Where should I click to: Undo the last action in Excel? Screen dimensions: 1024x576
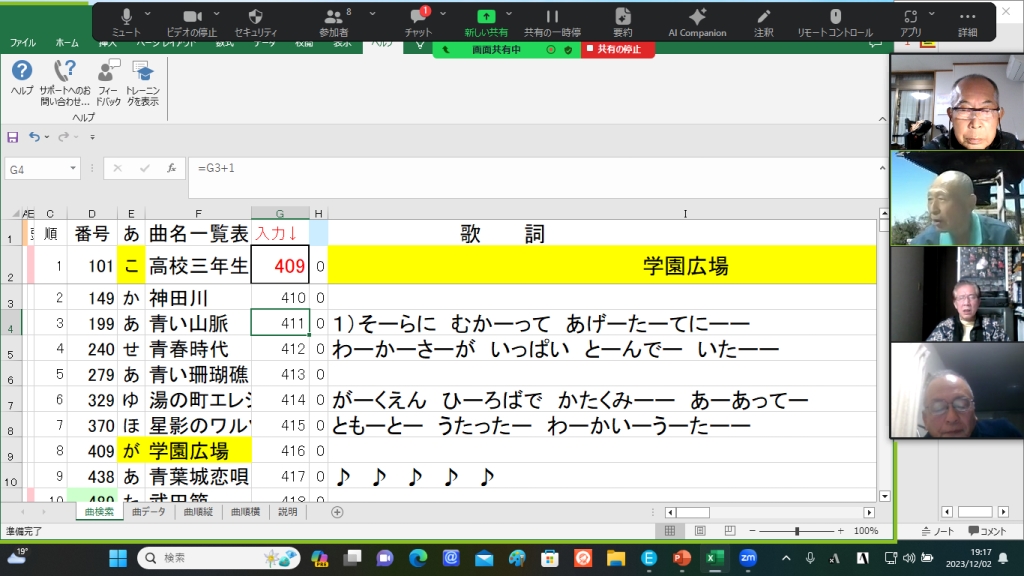(x=34, y=137)
